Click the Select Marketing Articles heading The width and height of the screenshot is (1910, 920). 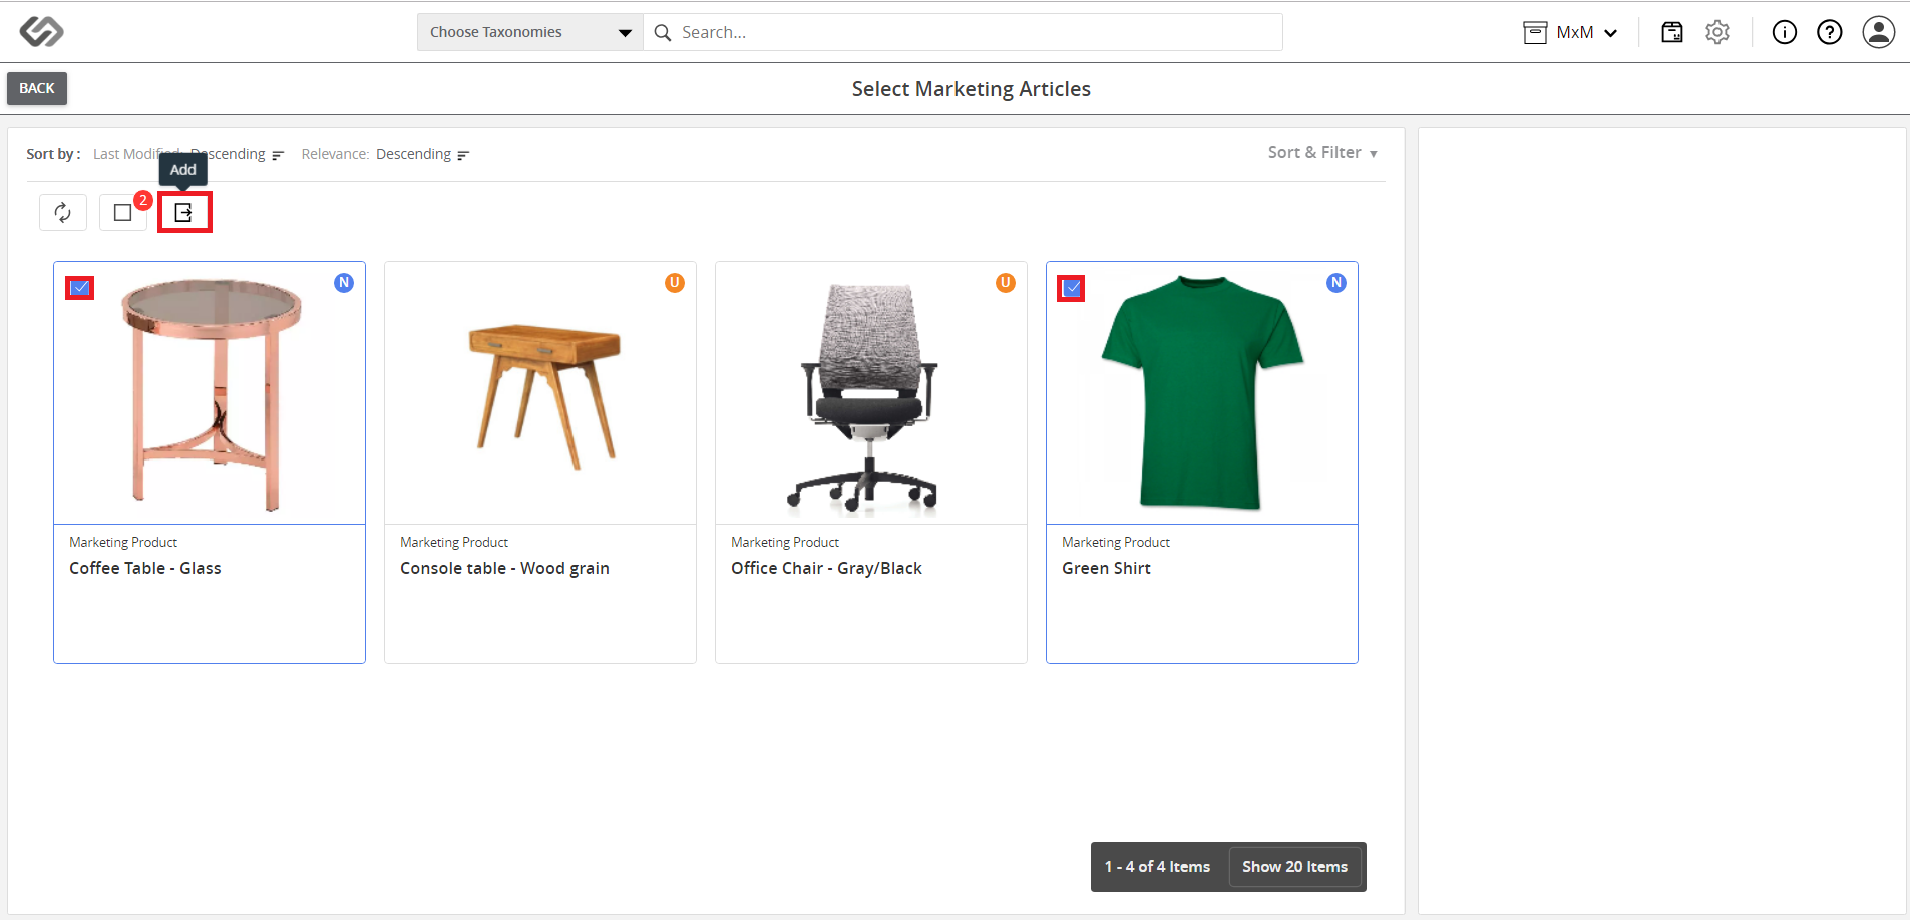(x=971, y=89)
